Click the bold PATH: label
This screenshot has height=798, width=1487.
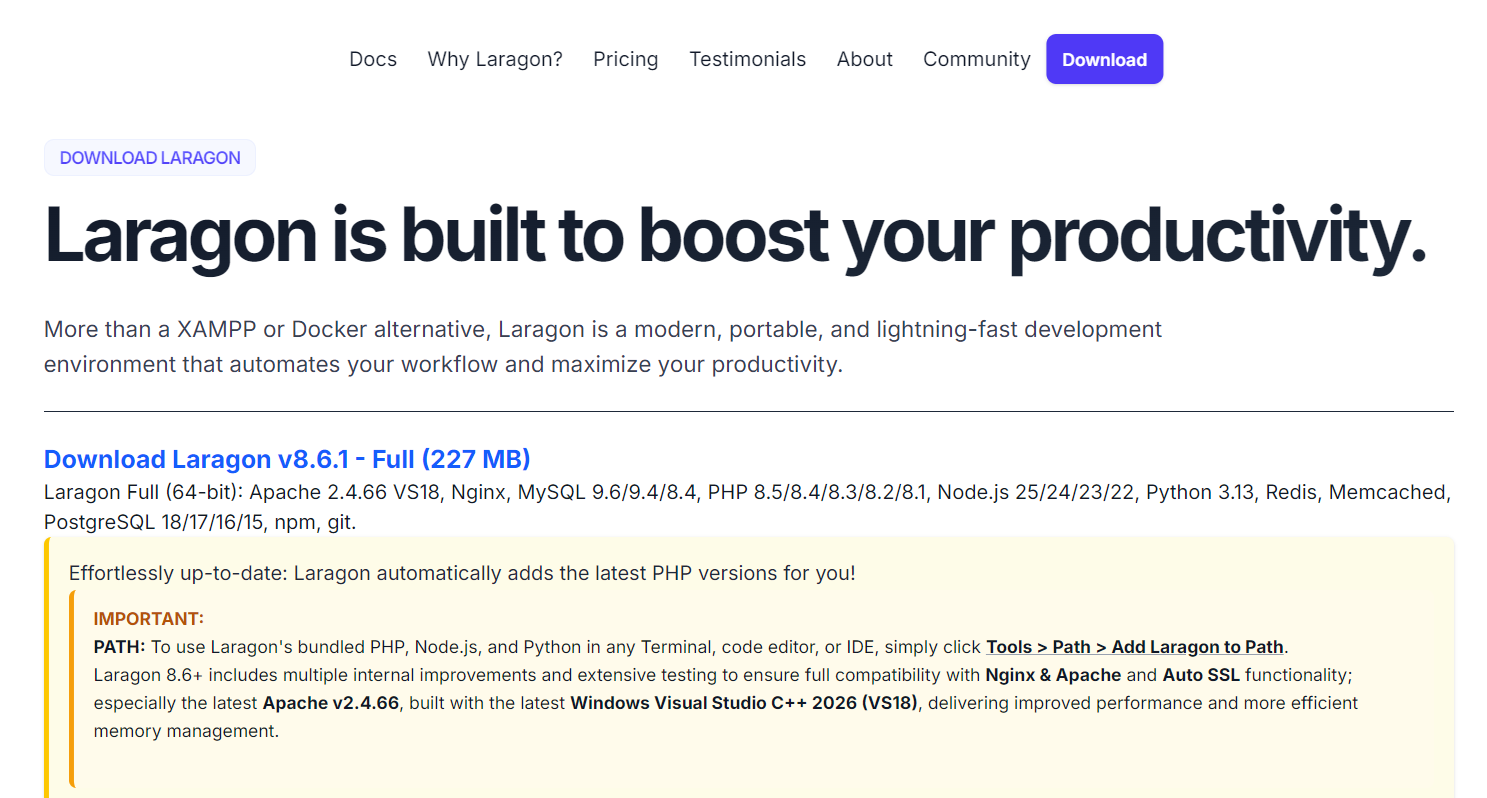click(120, 646)
